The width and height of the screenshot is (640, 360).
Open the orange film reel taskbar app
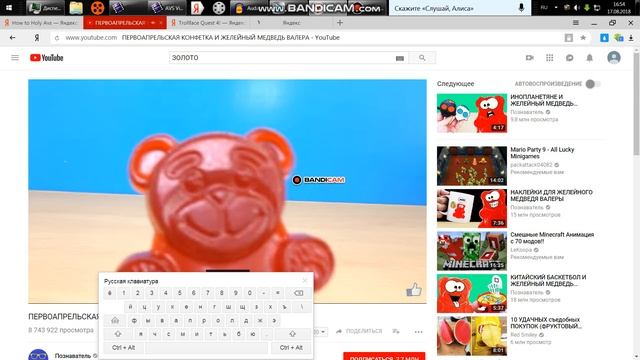(x=97, y=8)
